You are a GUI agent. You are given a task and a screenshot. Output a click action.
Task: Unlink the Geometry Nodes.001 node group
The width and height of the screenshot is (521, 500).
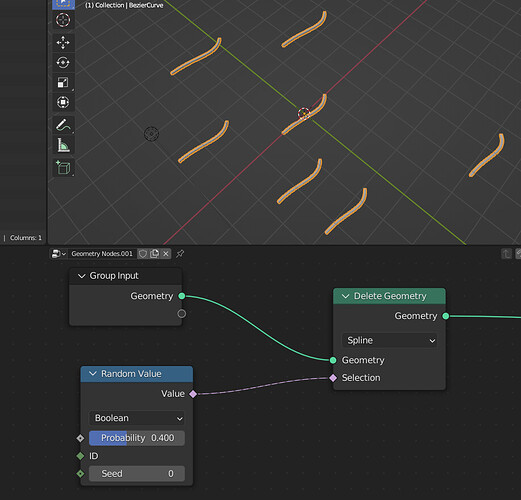[166, 254]
